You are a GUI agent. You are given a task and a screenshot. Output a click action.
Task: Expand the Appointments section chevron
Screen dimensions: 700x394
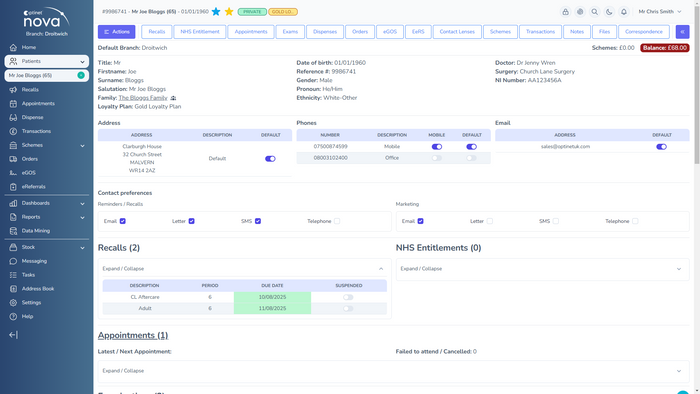(x=679, y=371)
